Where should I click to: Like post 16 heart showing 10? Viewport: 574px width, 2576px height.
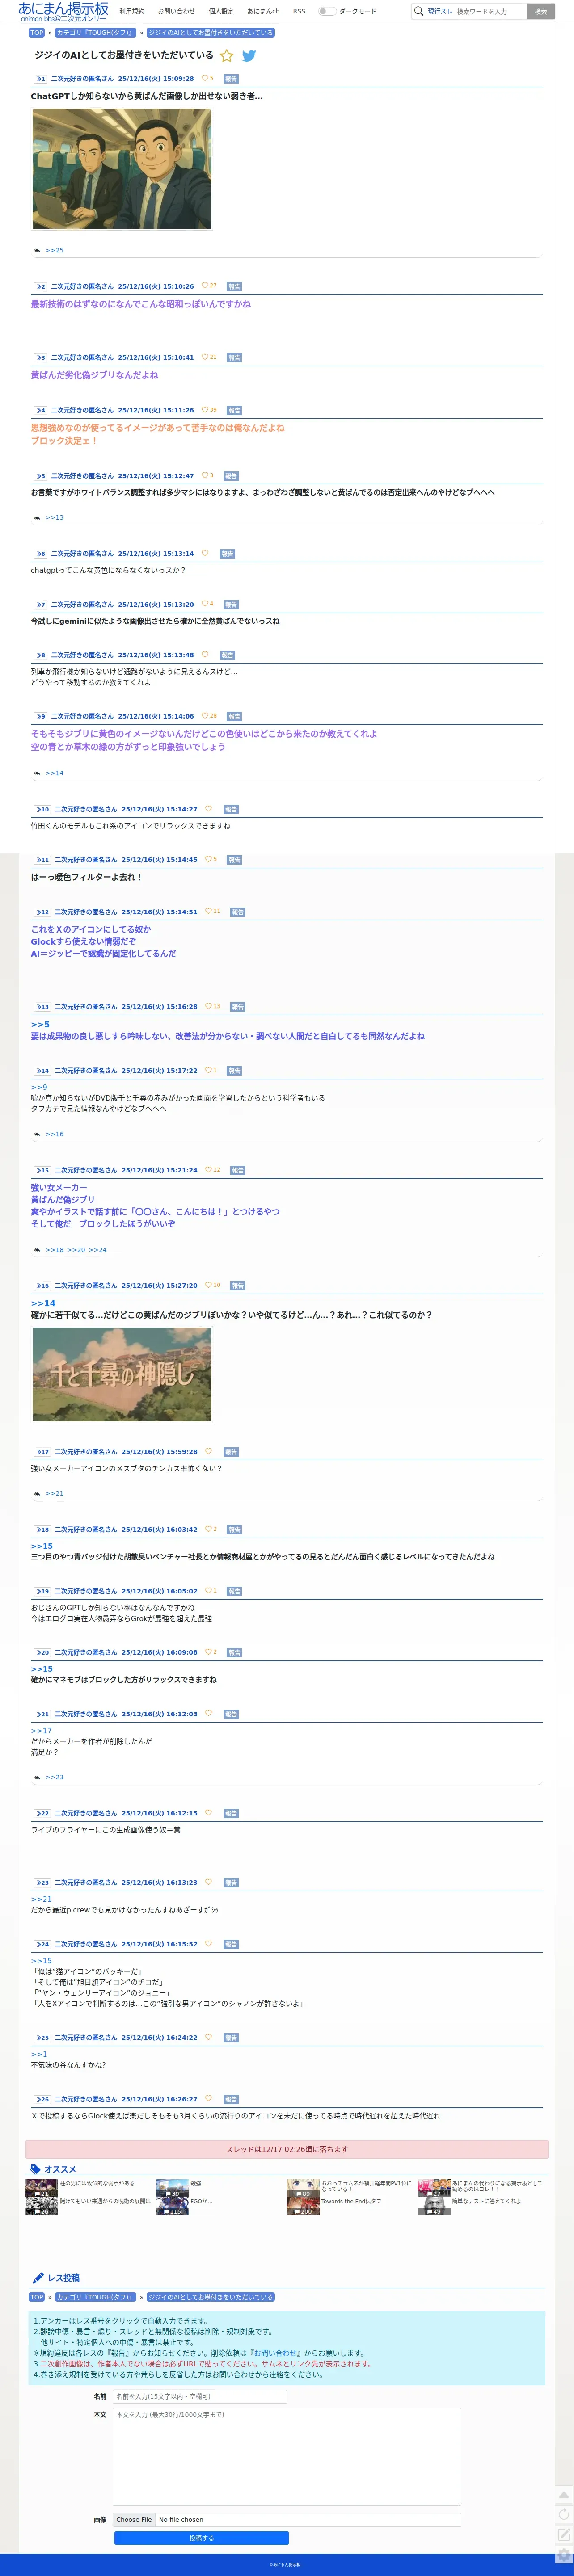(x=208, y=1286)
